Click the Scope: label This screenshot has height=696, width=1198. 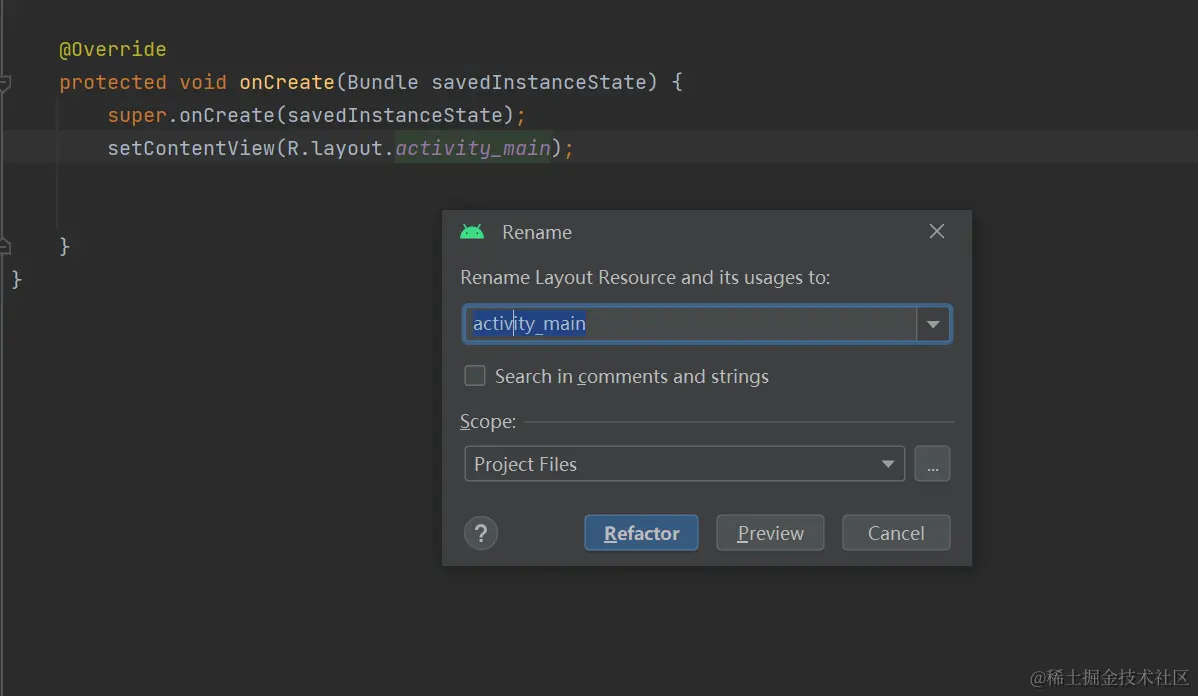coord(487,422)
